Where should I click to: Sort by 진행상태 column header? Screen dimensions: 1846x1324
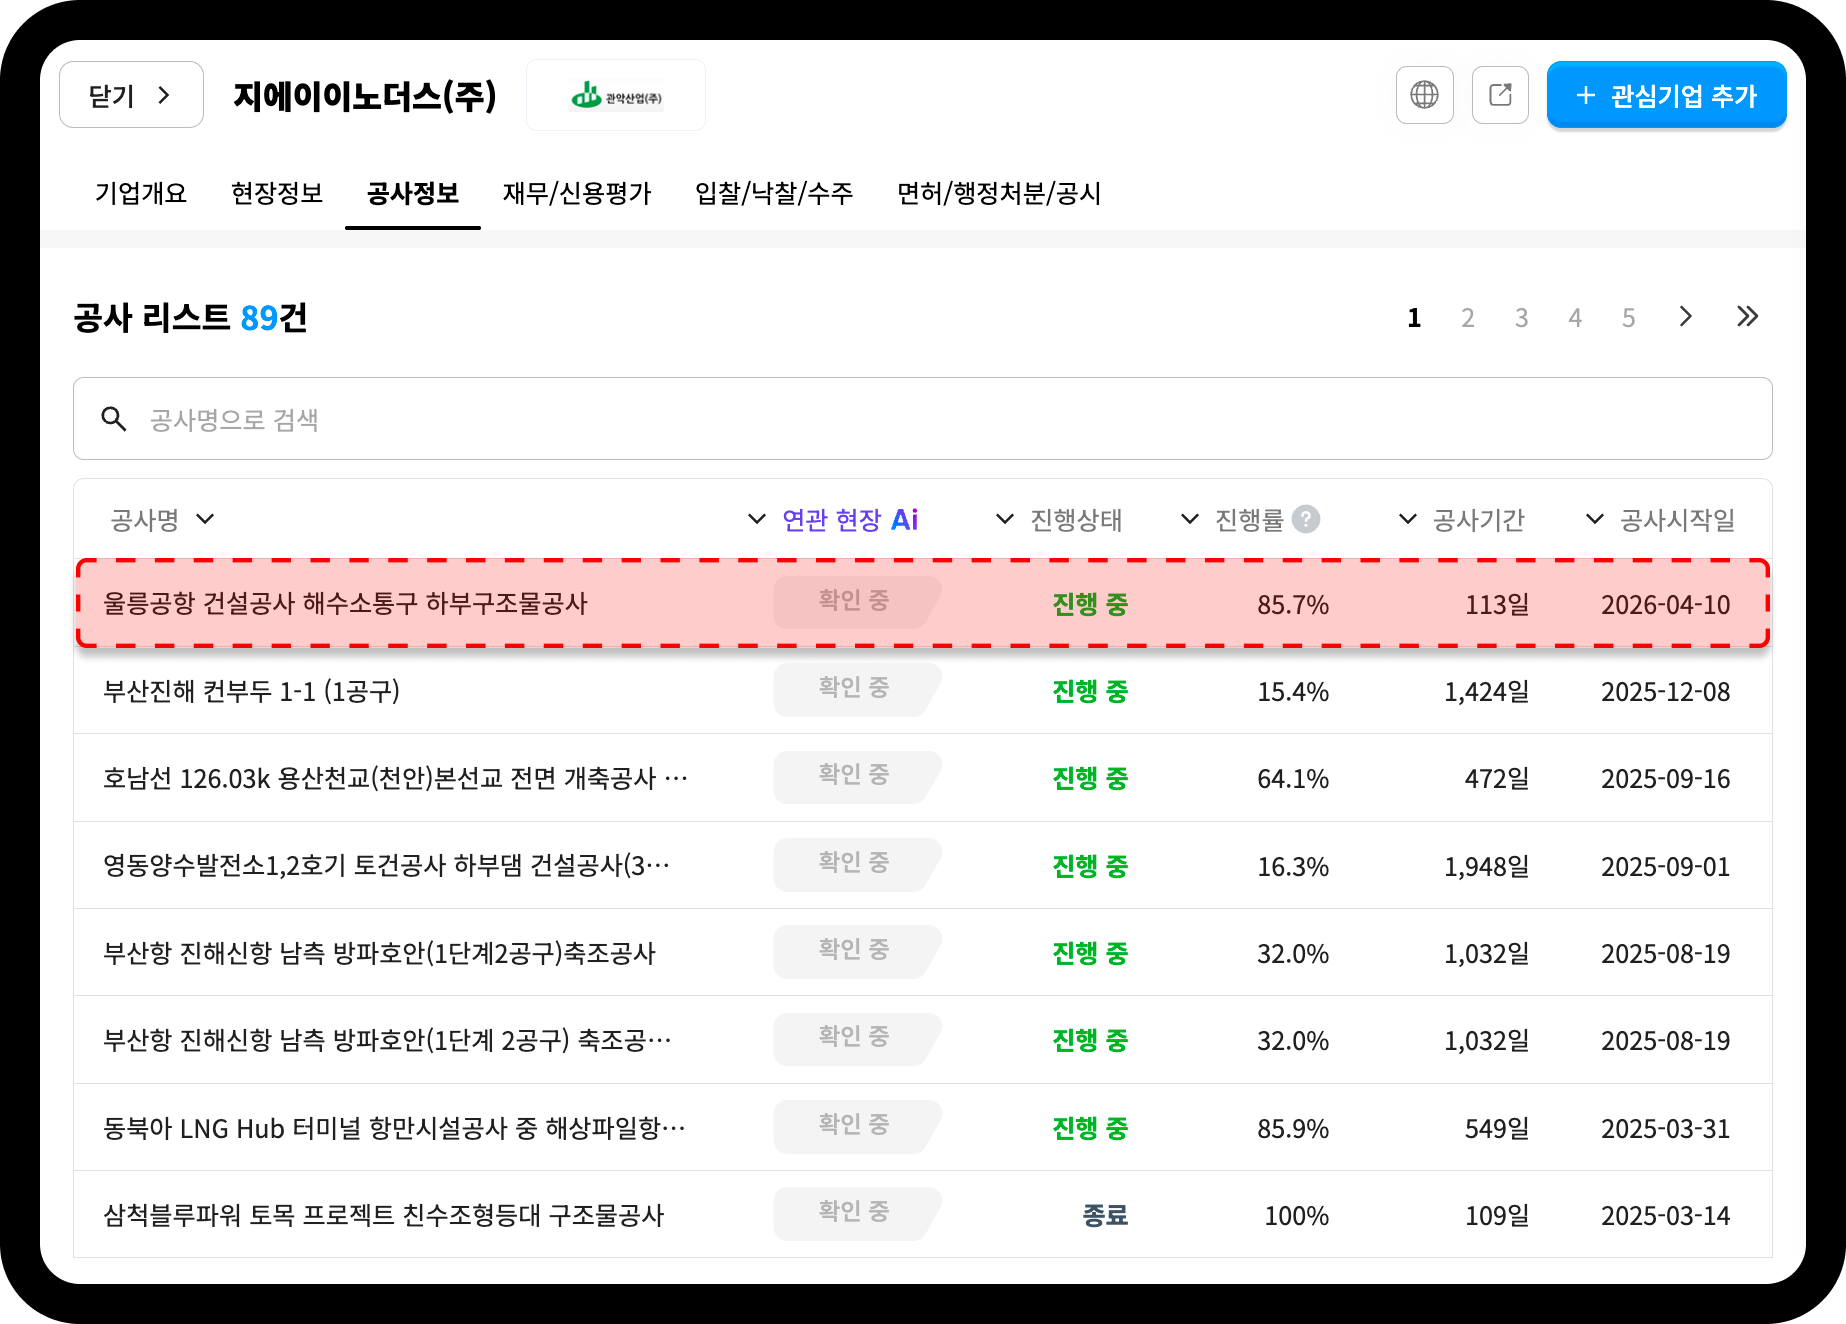point(1059,520)
